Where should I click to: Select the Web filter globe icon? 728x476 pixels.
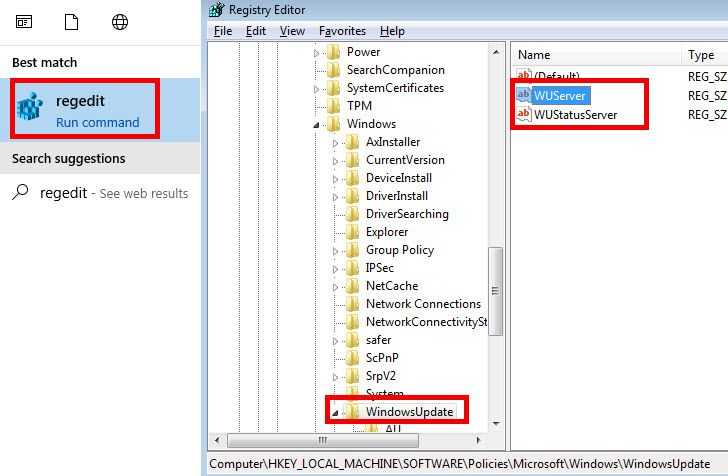(x=120, y=22)
